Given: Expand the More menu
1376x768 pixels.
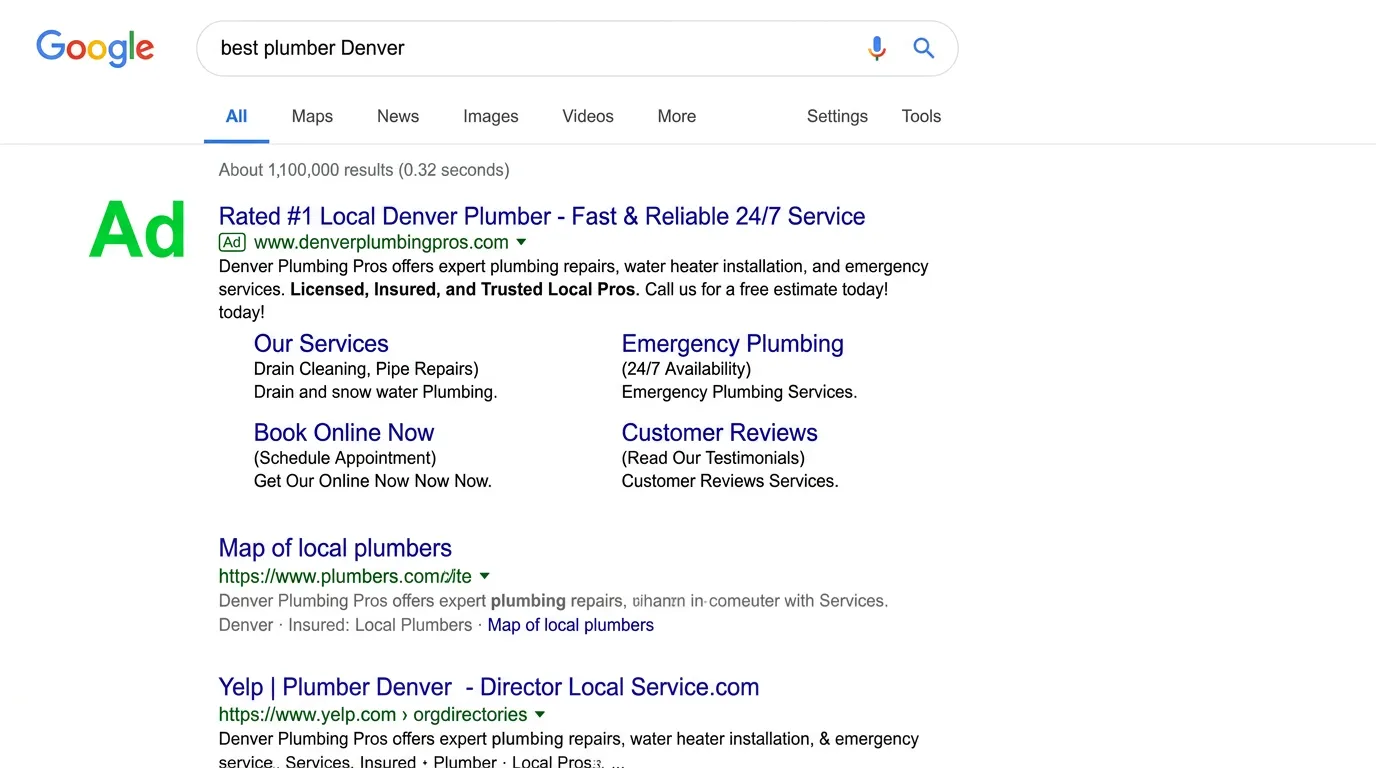Looking at the screenshot, I should [x=677, y=116].
